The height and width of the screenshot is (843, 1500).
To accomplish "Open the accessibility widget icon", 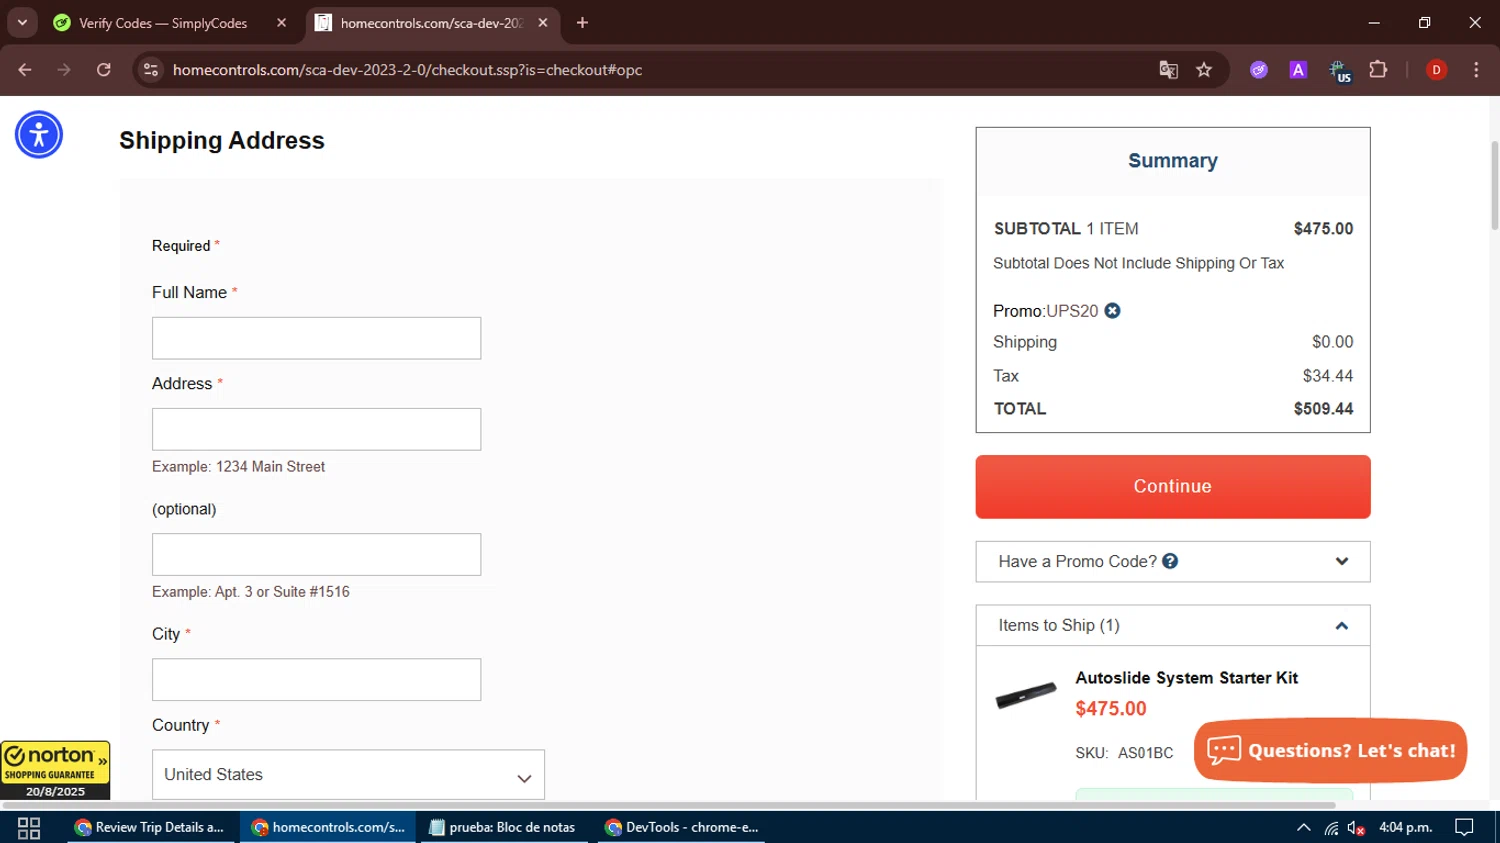I will point(39,135).
